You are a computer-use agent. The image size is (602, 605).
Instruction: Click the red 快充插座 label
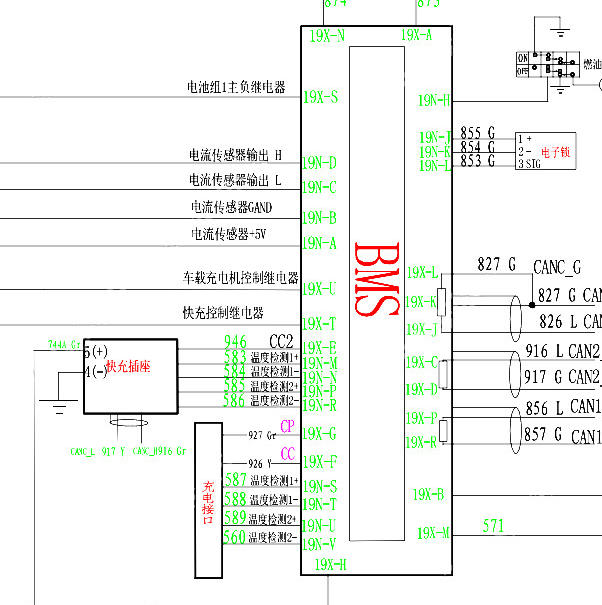[x=128, y=366]
